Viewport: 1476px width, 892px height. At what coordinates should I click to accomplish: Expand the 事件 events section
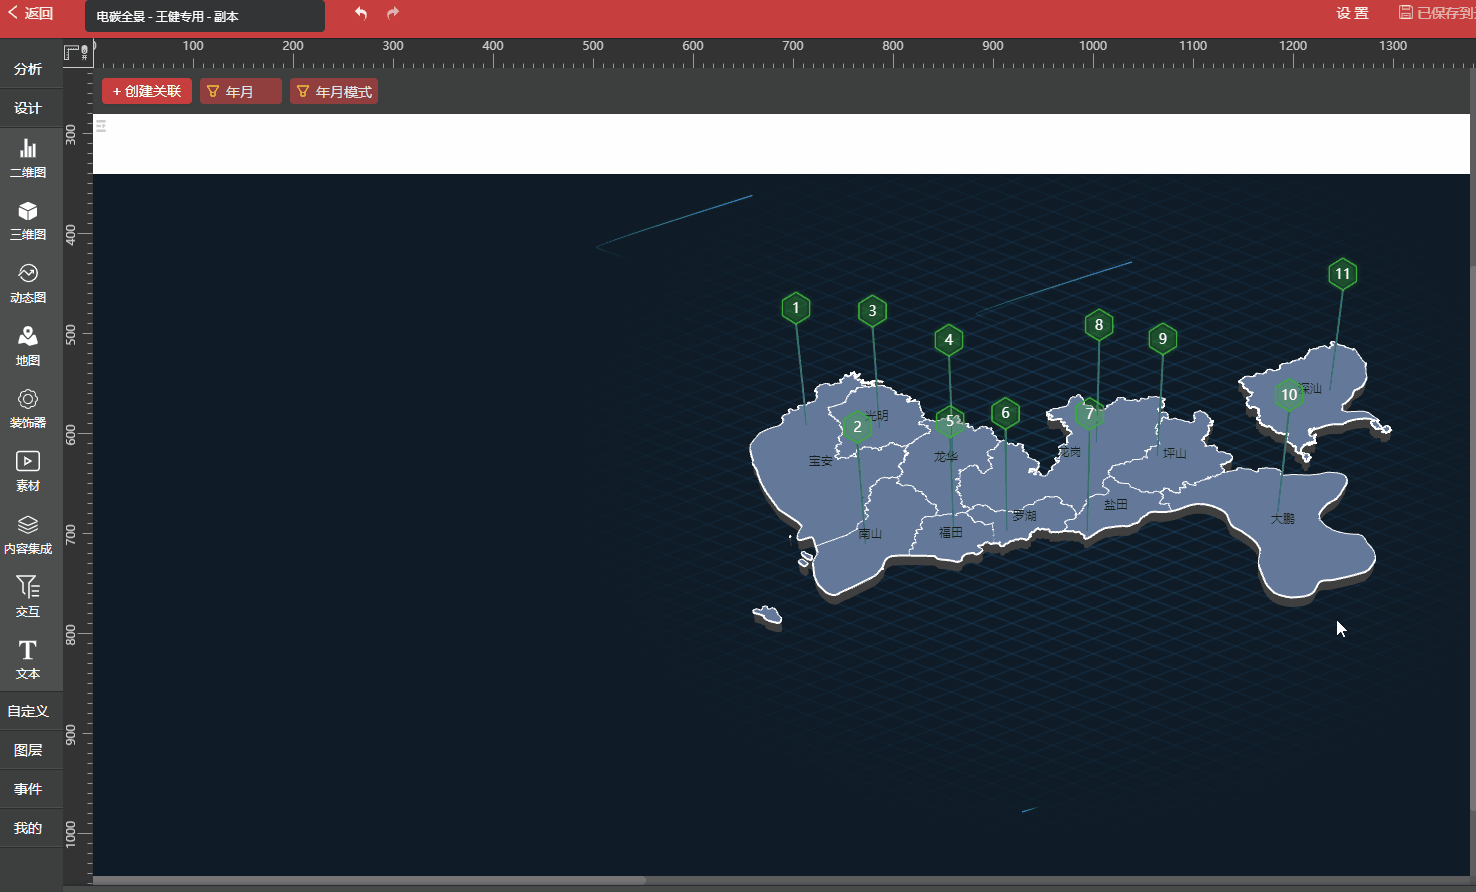click(x=28, y=789)
